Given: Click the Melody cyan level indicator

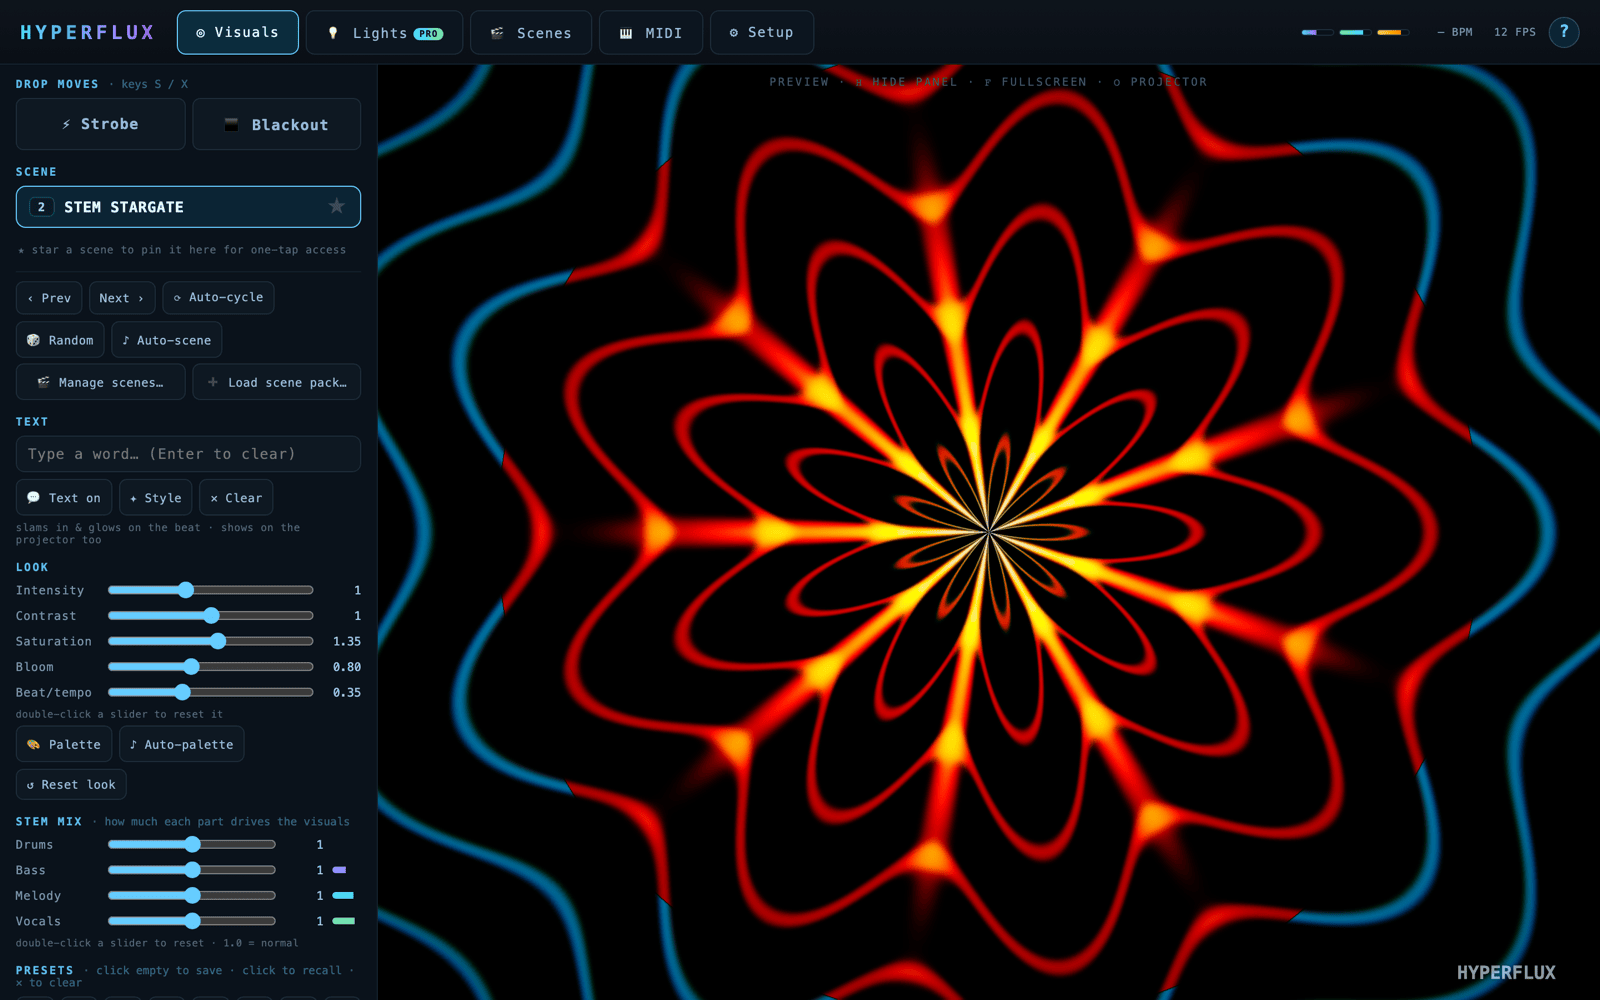Looking at the screenshot, I should [x=344, y=895].
